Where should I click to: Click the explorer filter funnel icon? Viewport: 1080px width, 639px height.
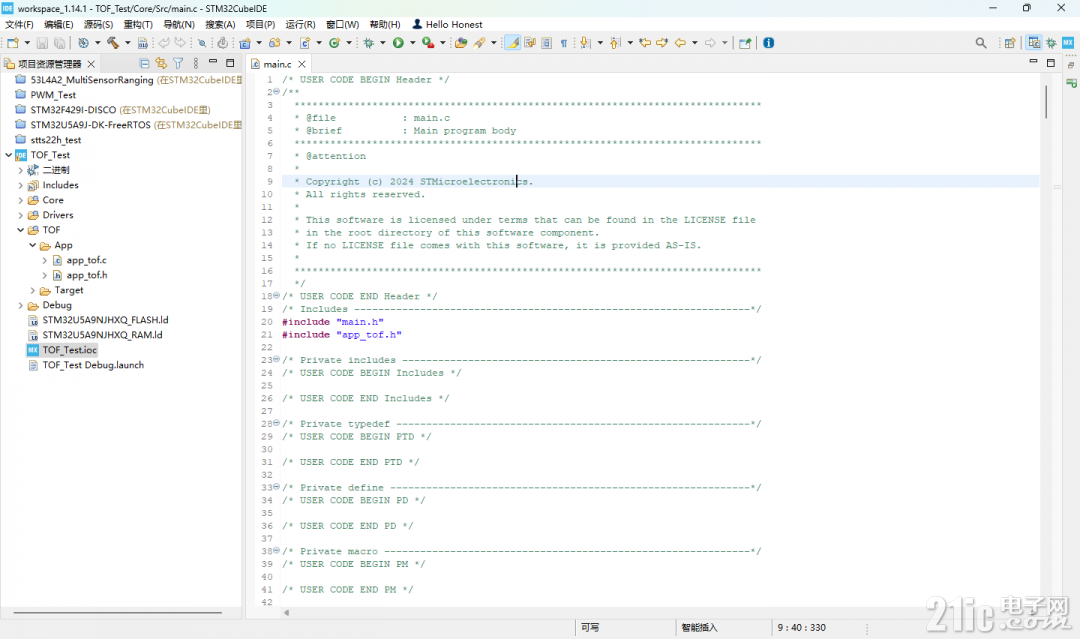(x=178, y=63)
